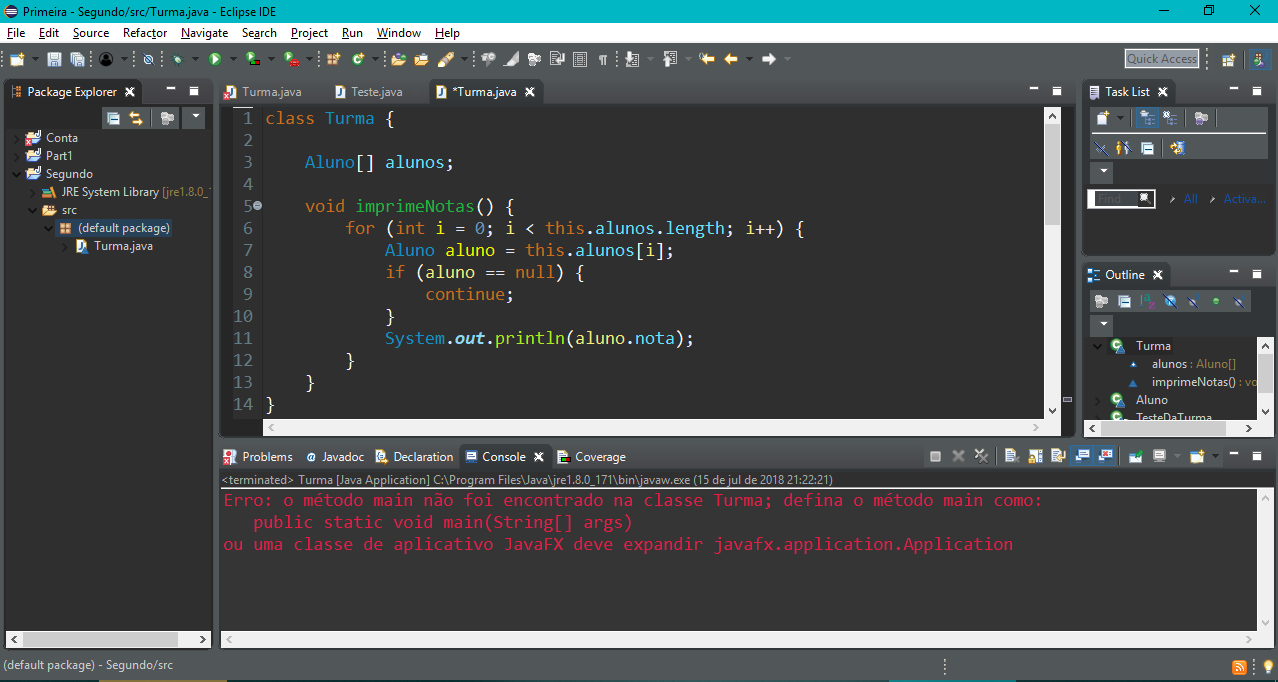The height and width of the screenshot is (682, 1278).
Task: Toggle Hide Fields in Outline
Action: point(1170,301)
